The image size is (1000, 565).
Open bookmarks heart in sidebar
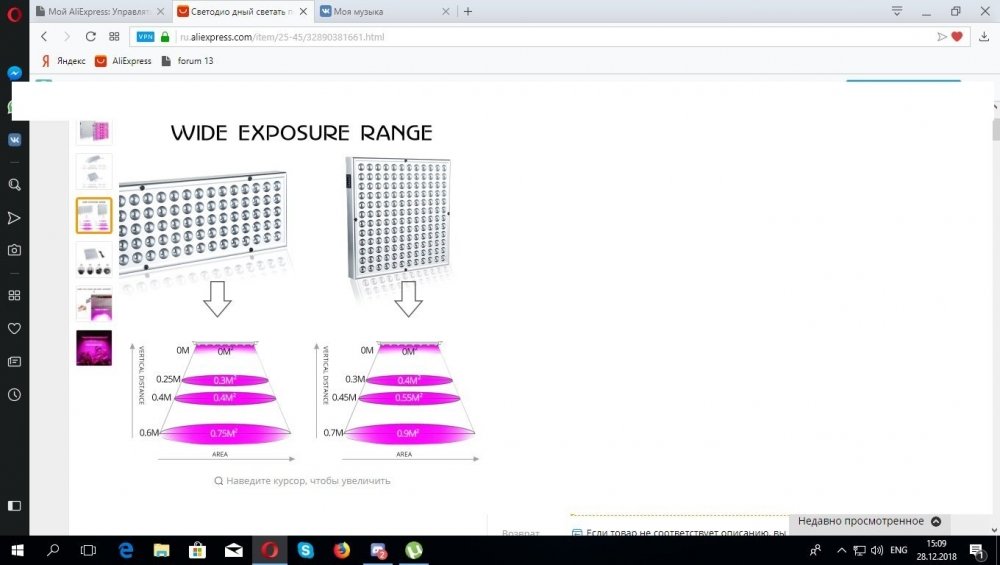tap(14, 328)
